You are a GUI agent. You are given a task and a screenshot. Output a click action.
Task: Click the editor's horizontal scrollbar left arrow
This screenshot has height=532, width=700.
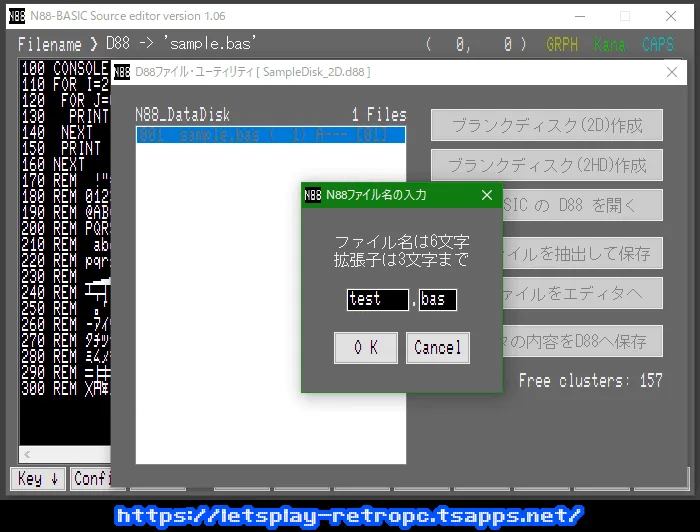(x=26, y=454)
